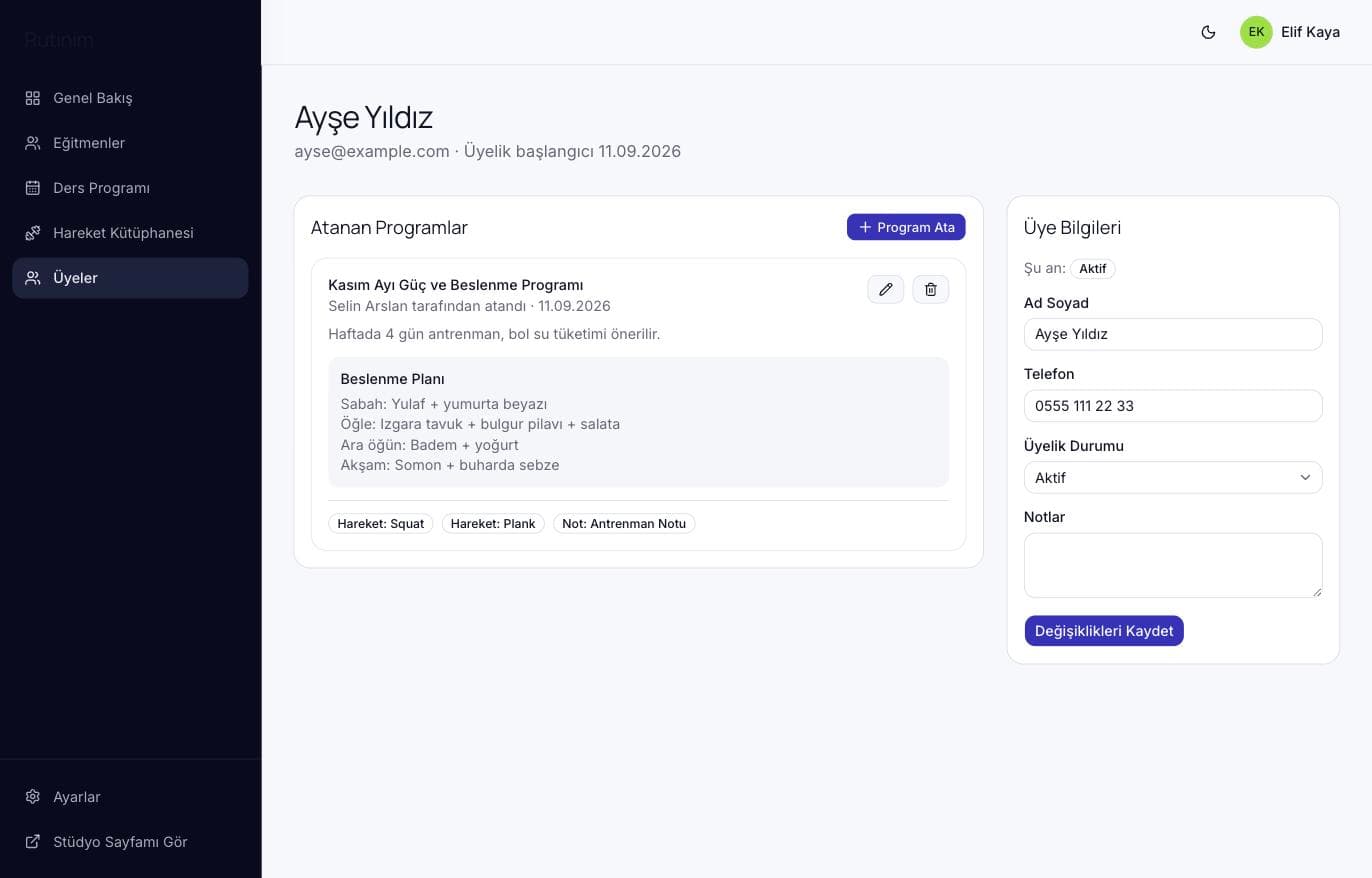Click the Stüdyo Sayfamı Gör external-link icon

pyautogui.click(x=33, y=842)
